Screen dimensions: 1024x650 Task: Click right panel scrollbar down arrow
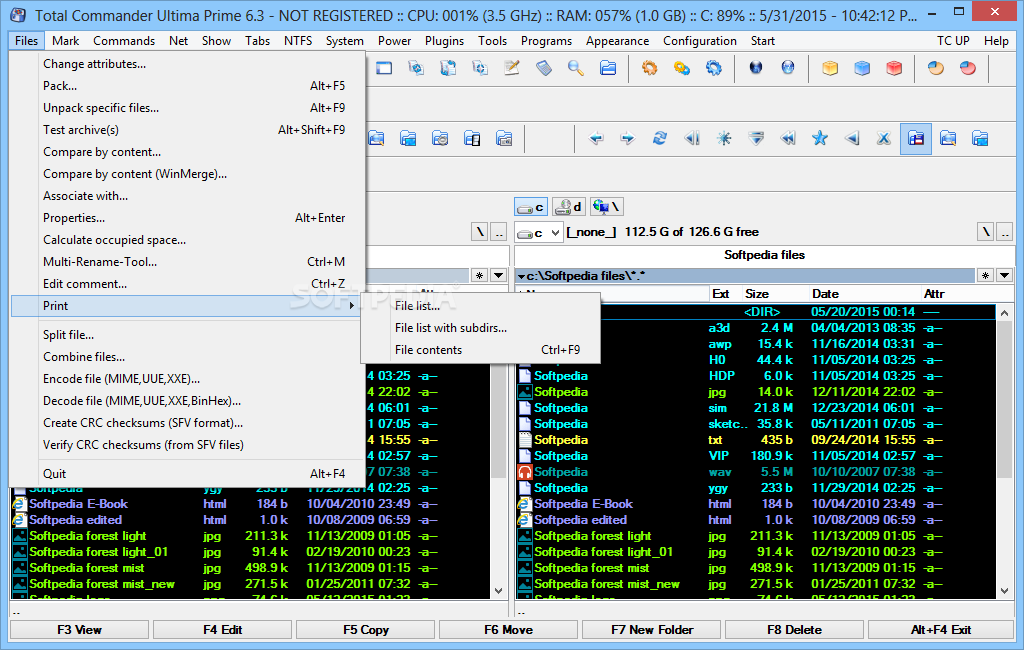[1004, 591]
